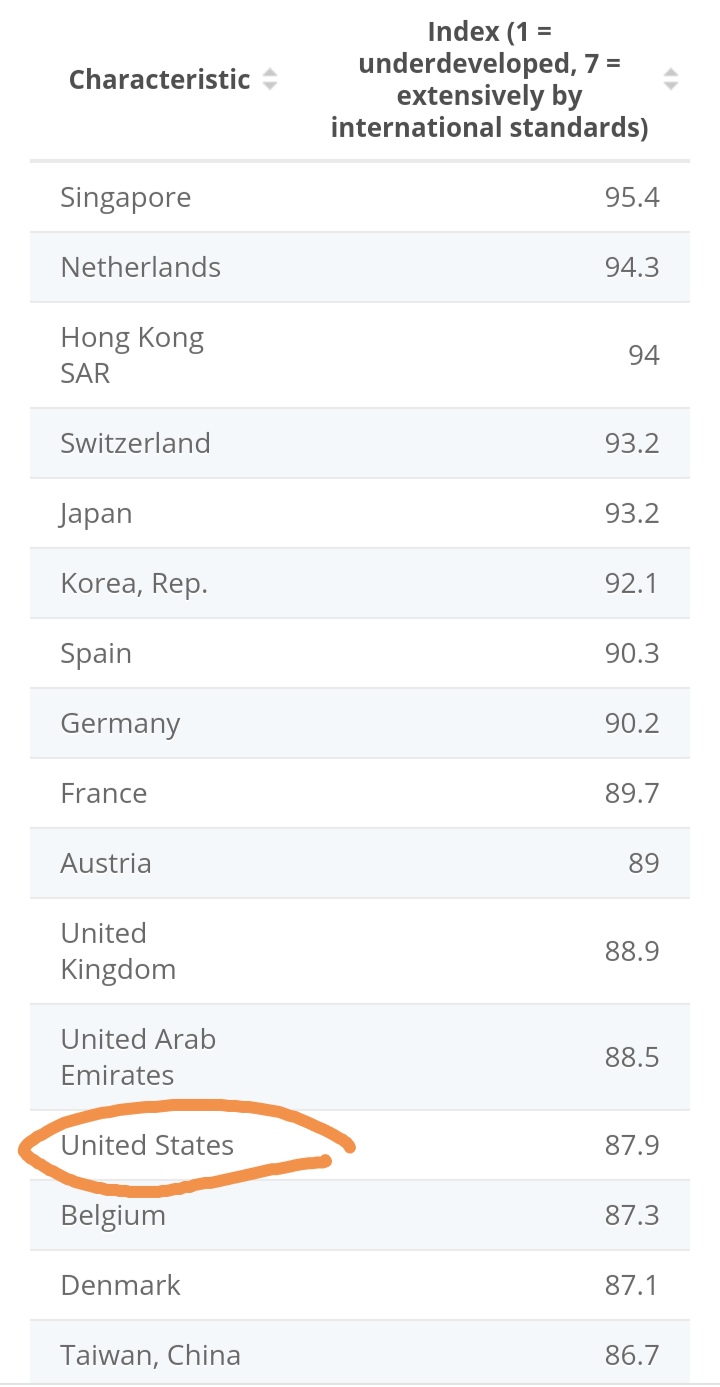Click the circled United States entry
720x1387 pixels.
pyautogui.click(x=147, y=1145)
